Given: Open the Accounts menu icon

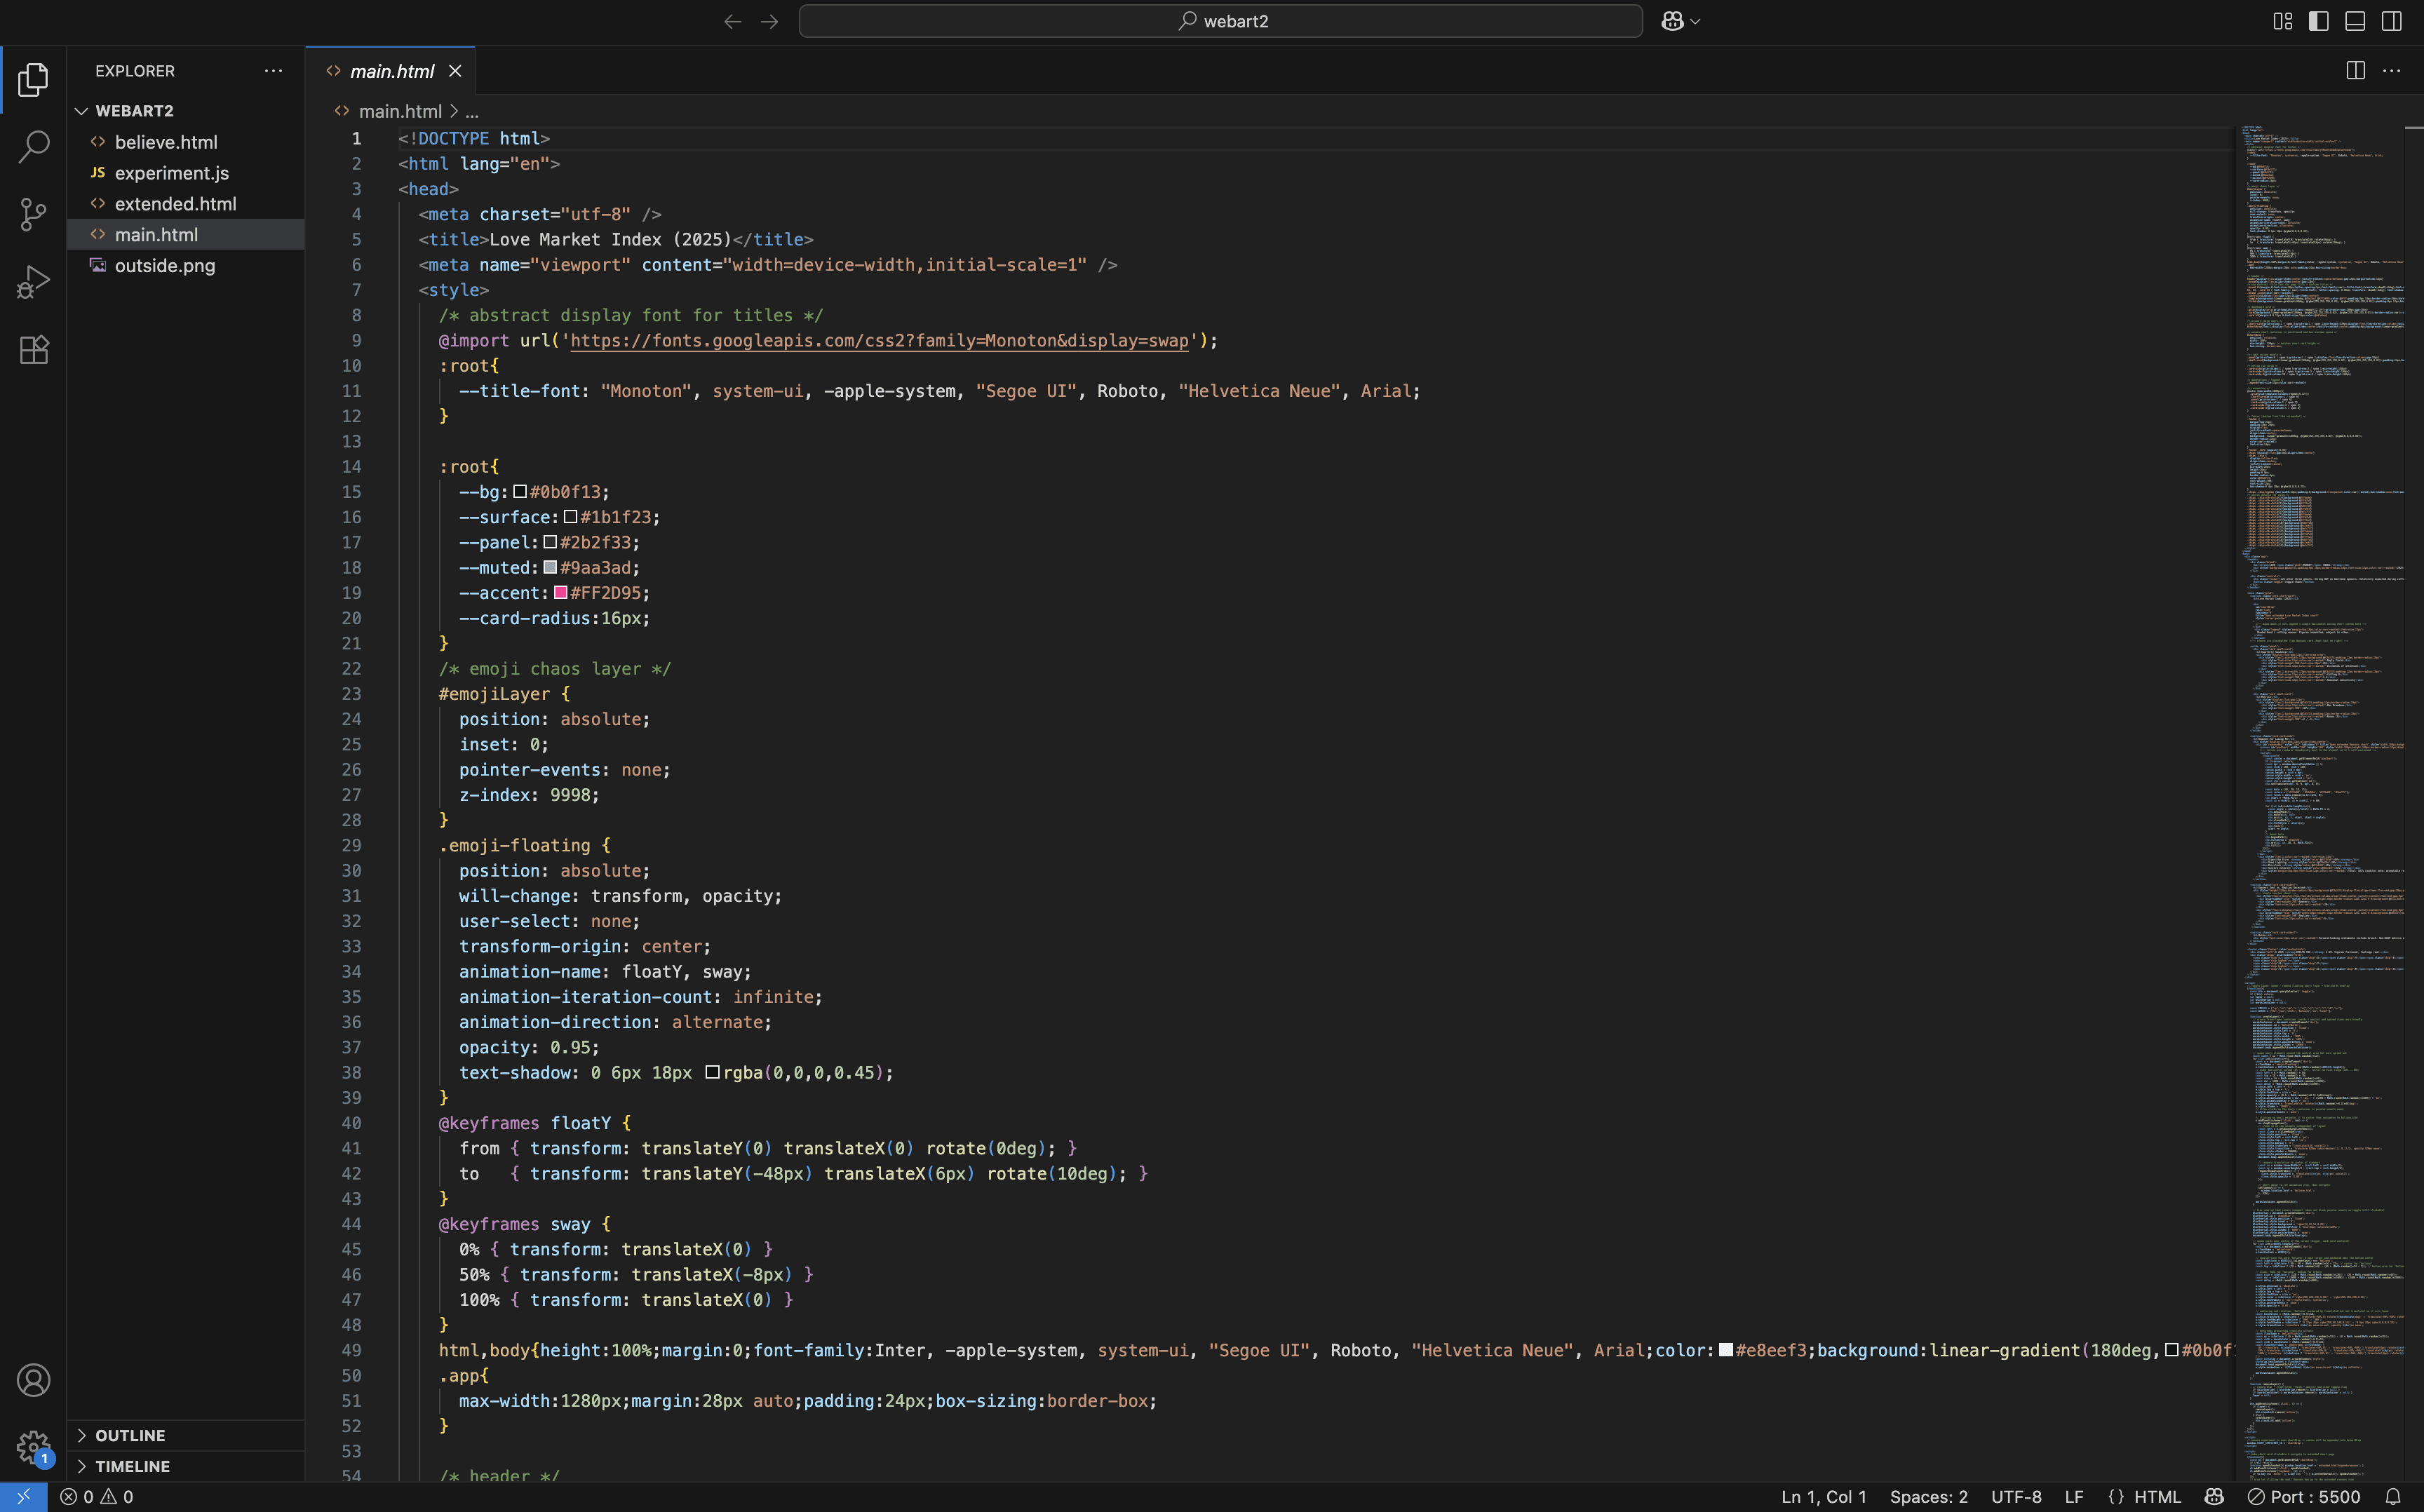Looking at the screenshot, I should tap(33, 1380).
